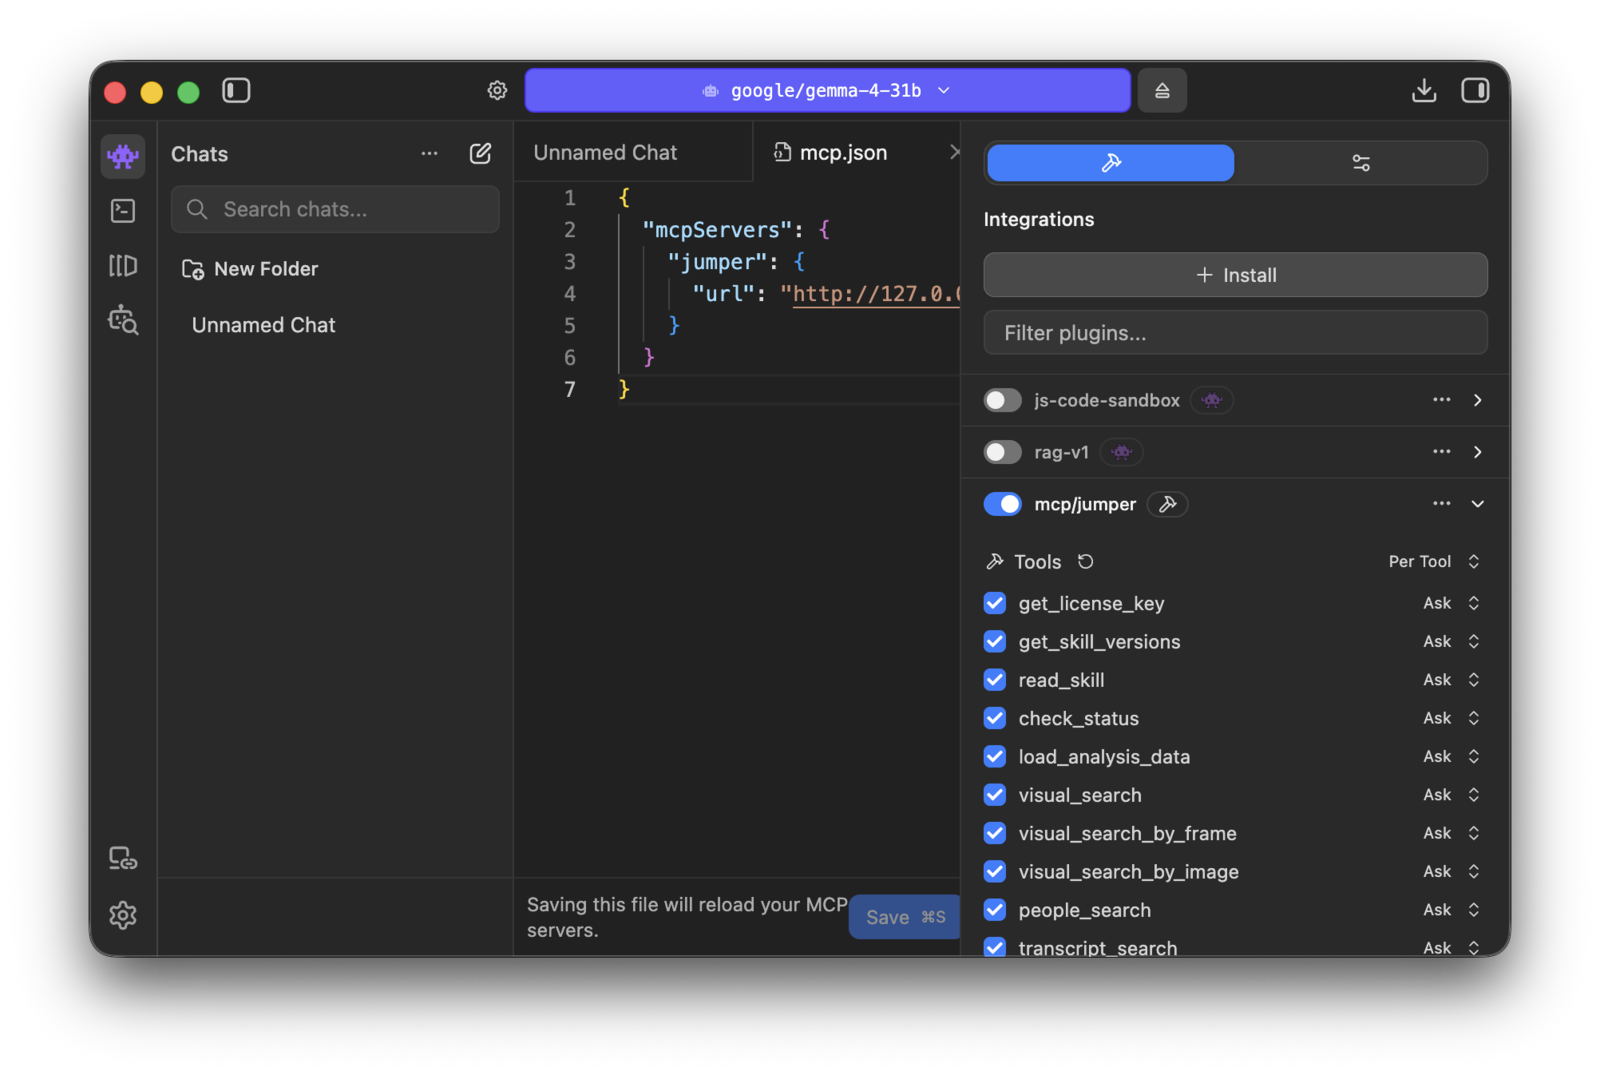Open more options for js-code-sandbox
The width and height of the screenshot is (1600, 1075).
tap(1441, 400)
